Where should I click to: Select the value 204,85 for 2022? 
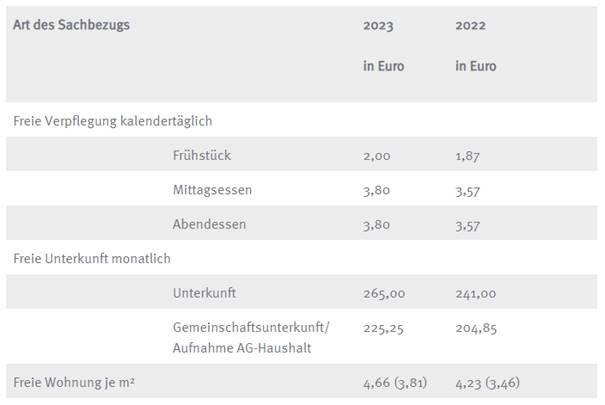476,329
